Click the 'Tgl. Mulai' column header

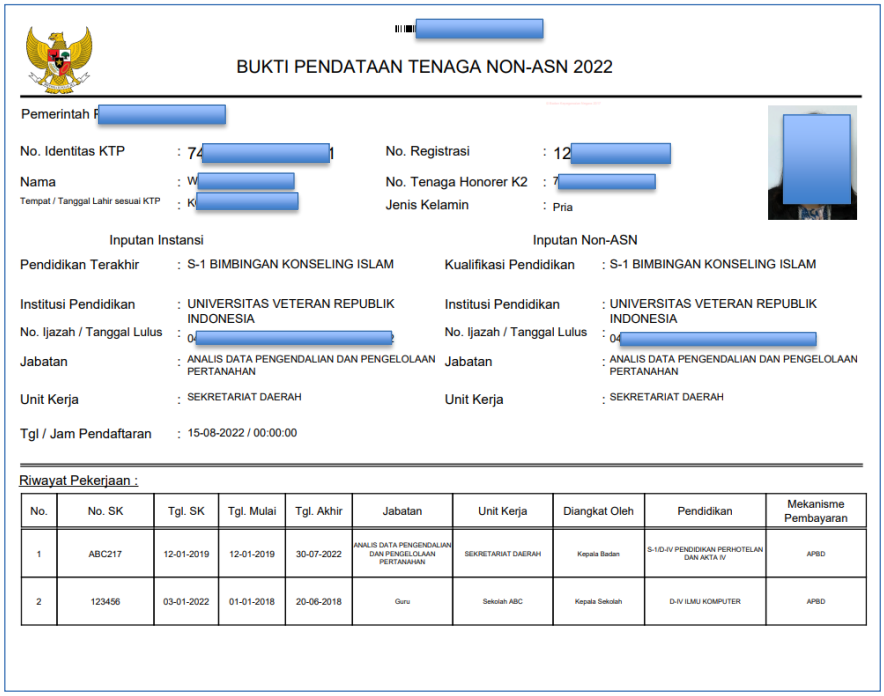[252, 511]
